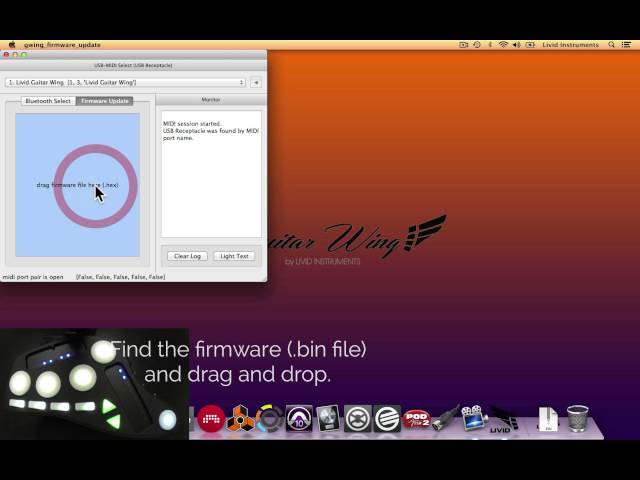The image size is (640, 480).
Task: Click the refresh button beside port dropdown
Action: 256,82
